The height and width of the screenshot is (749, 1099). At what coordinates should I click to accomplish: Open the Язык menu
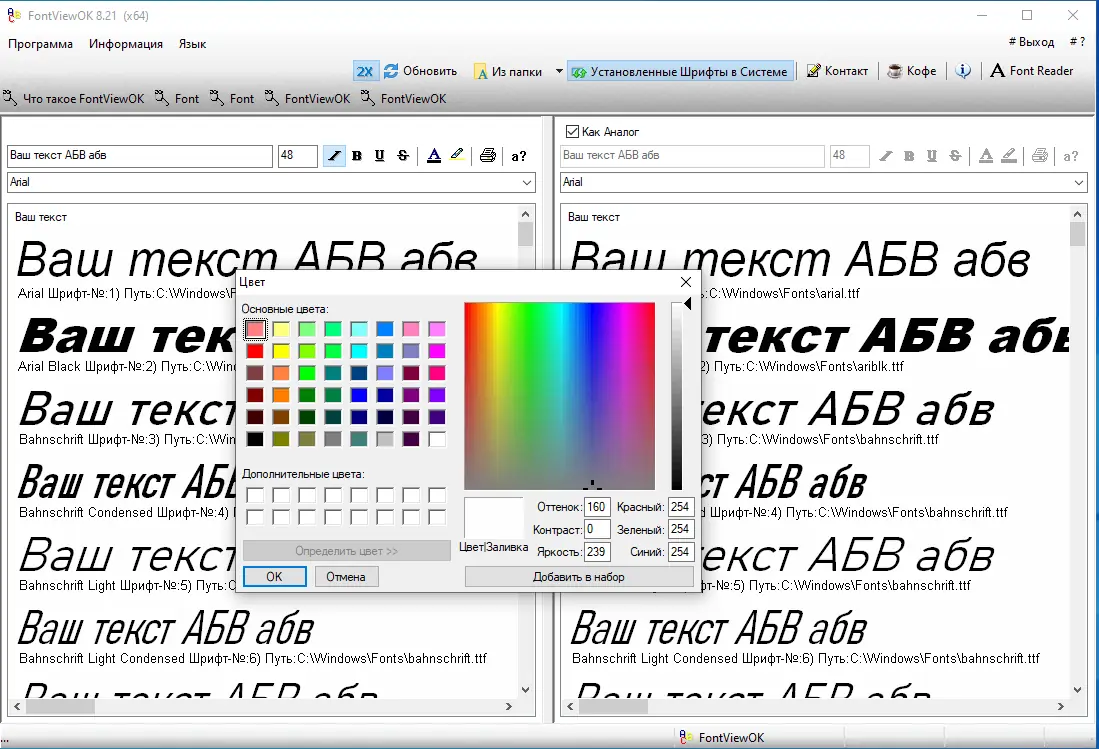[192, 43]
